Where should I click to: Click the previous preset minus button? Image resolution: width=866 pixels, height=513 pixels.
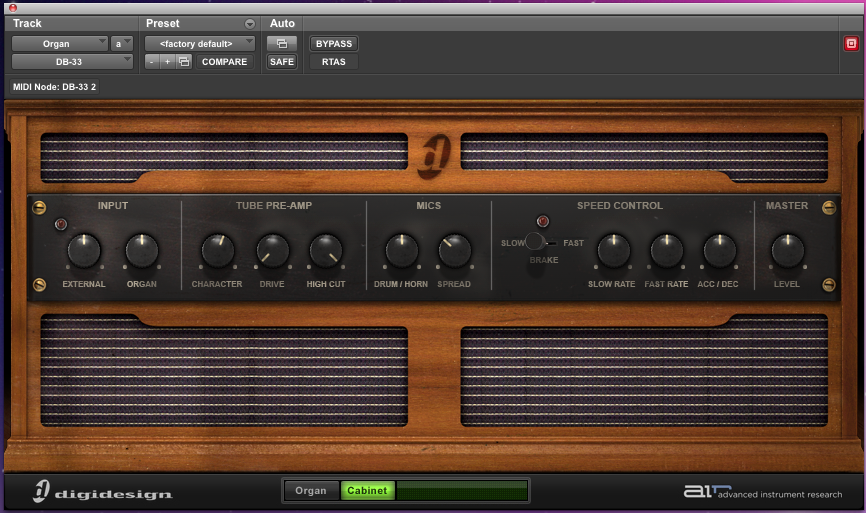point(151,62)
